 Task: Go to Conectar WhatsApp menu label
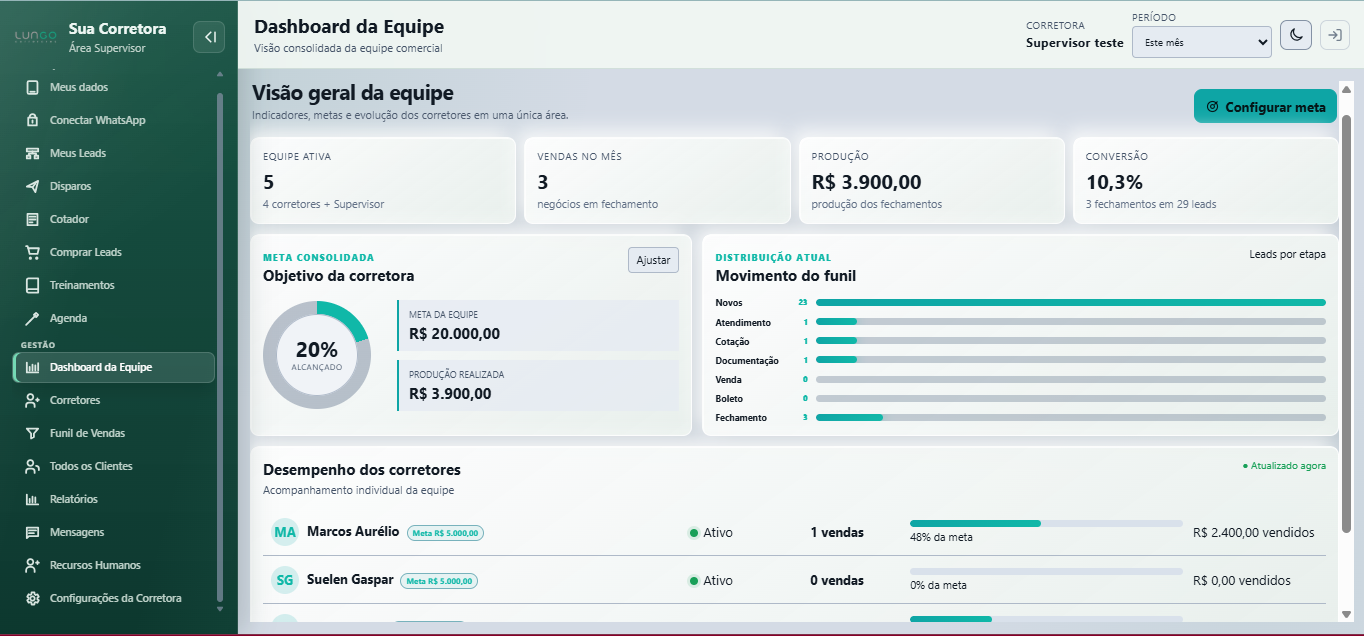(x=98, y=120)
